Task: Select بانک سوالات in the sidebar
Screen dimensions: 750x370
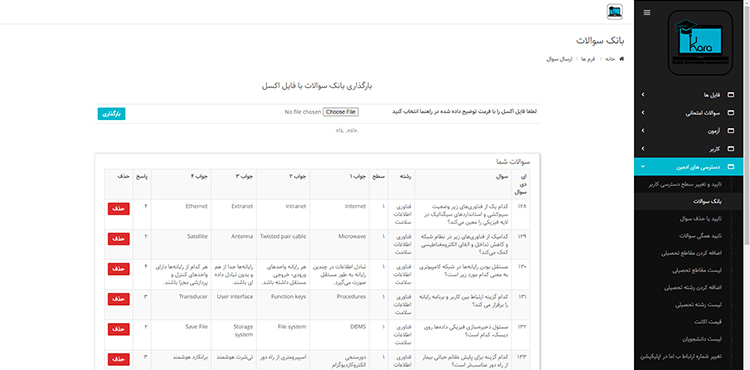Action: (x=689, y=201)
